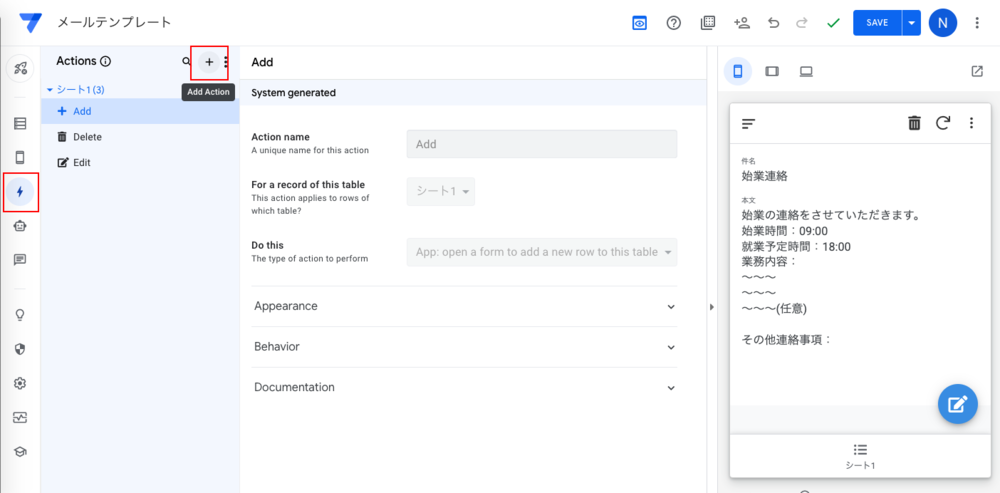Image resolution: width=1000 pixels, height=493 pixels.
Task: Click the share app add-user icon
Action: tap(741, 22)
